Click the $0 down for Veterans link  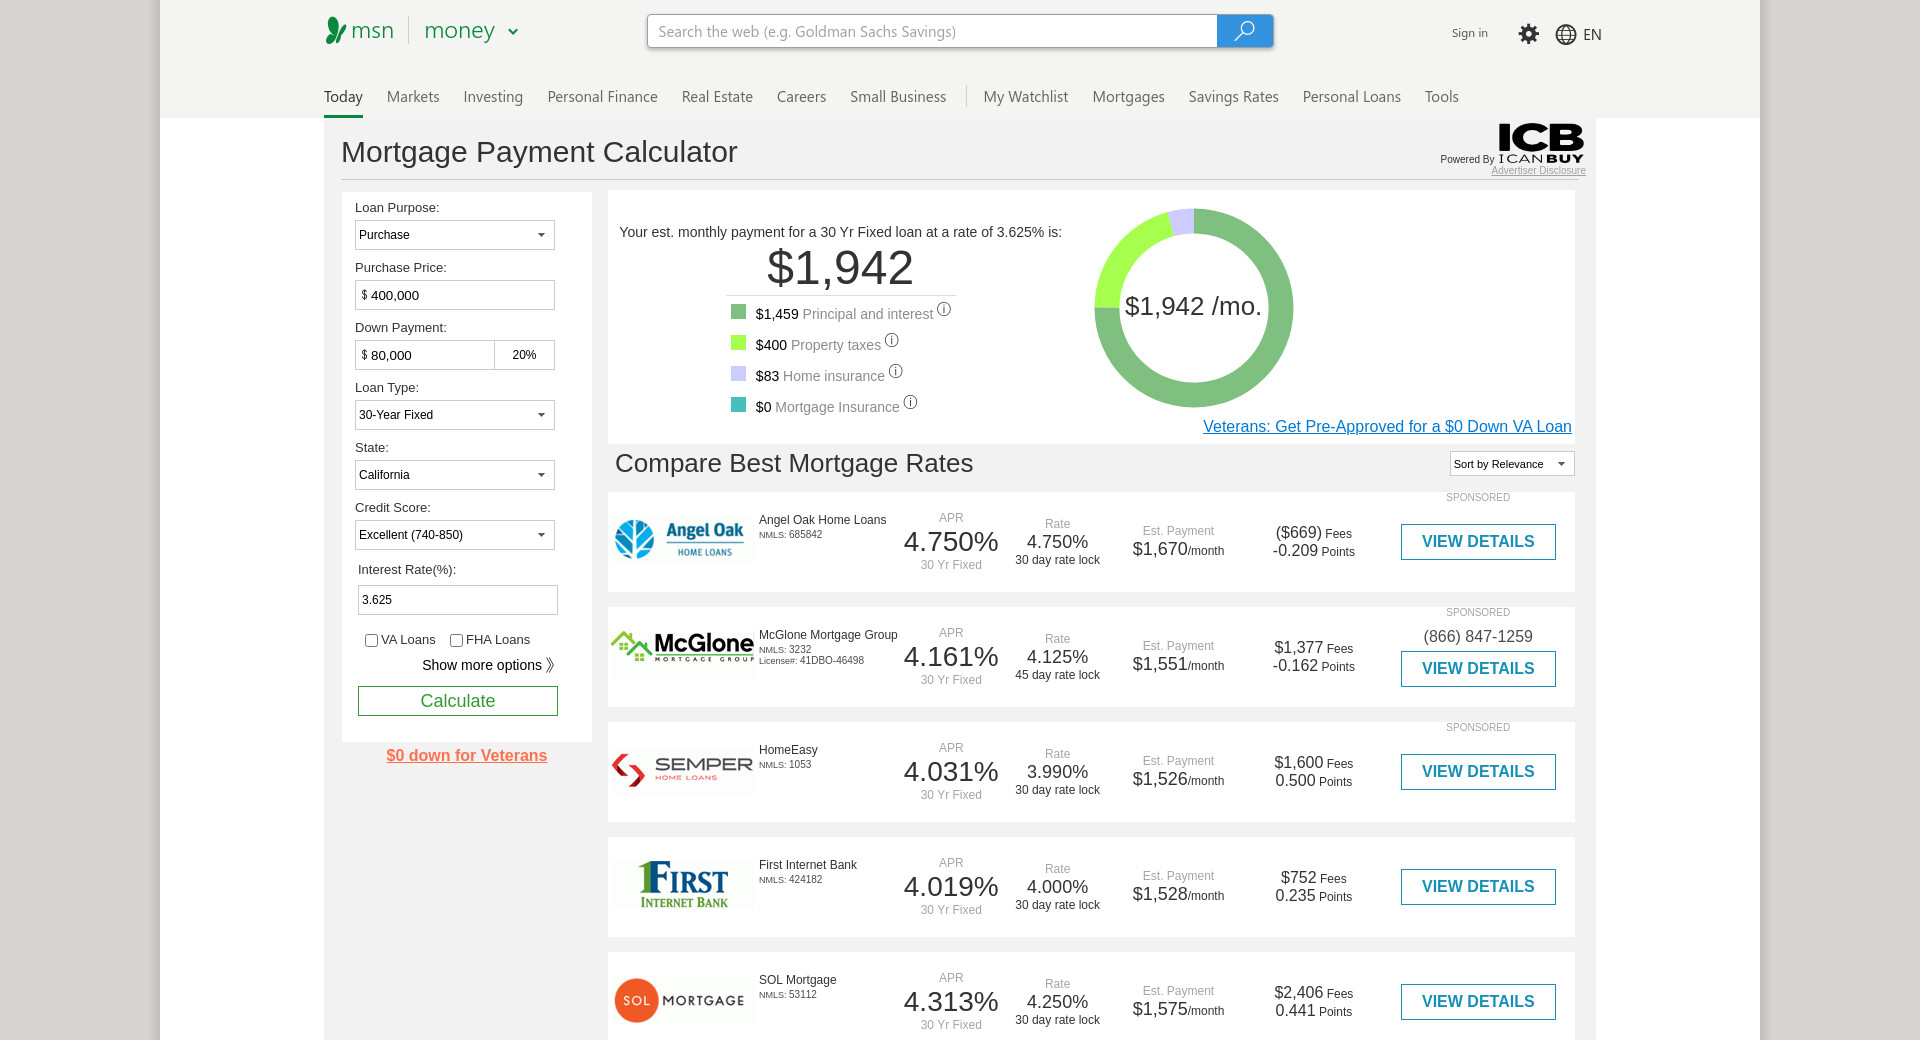click(466, 756)
